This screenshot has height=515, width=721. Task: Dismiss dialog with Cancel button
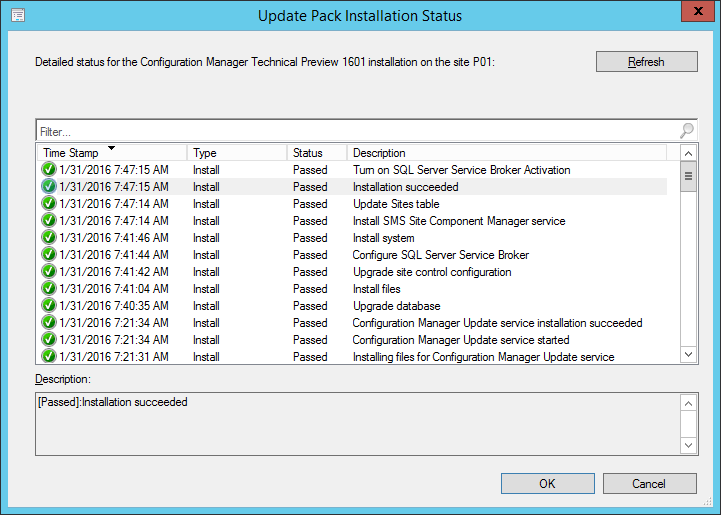[x=649, y=484]
